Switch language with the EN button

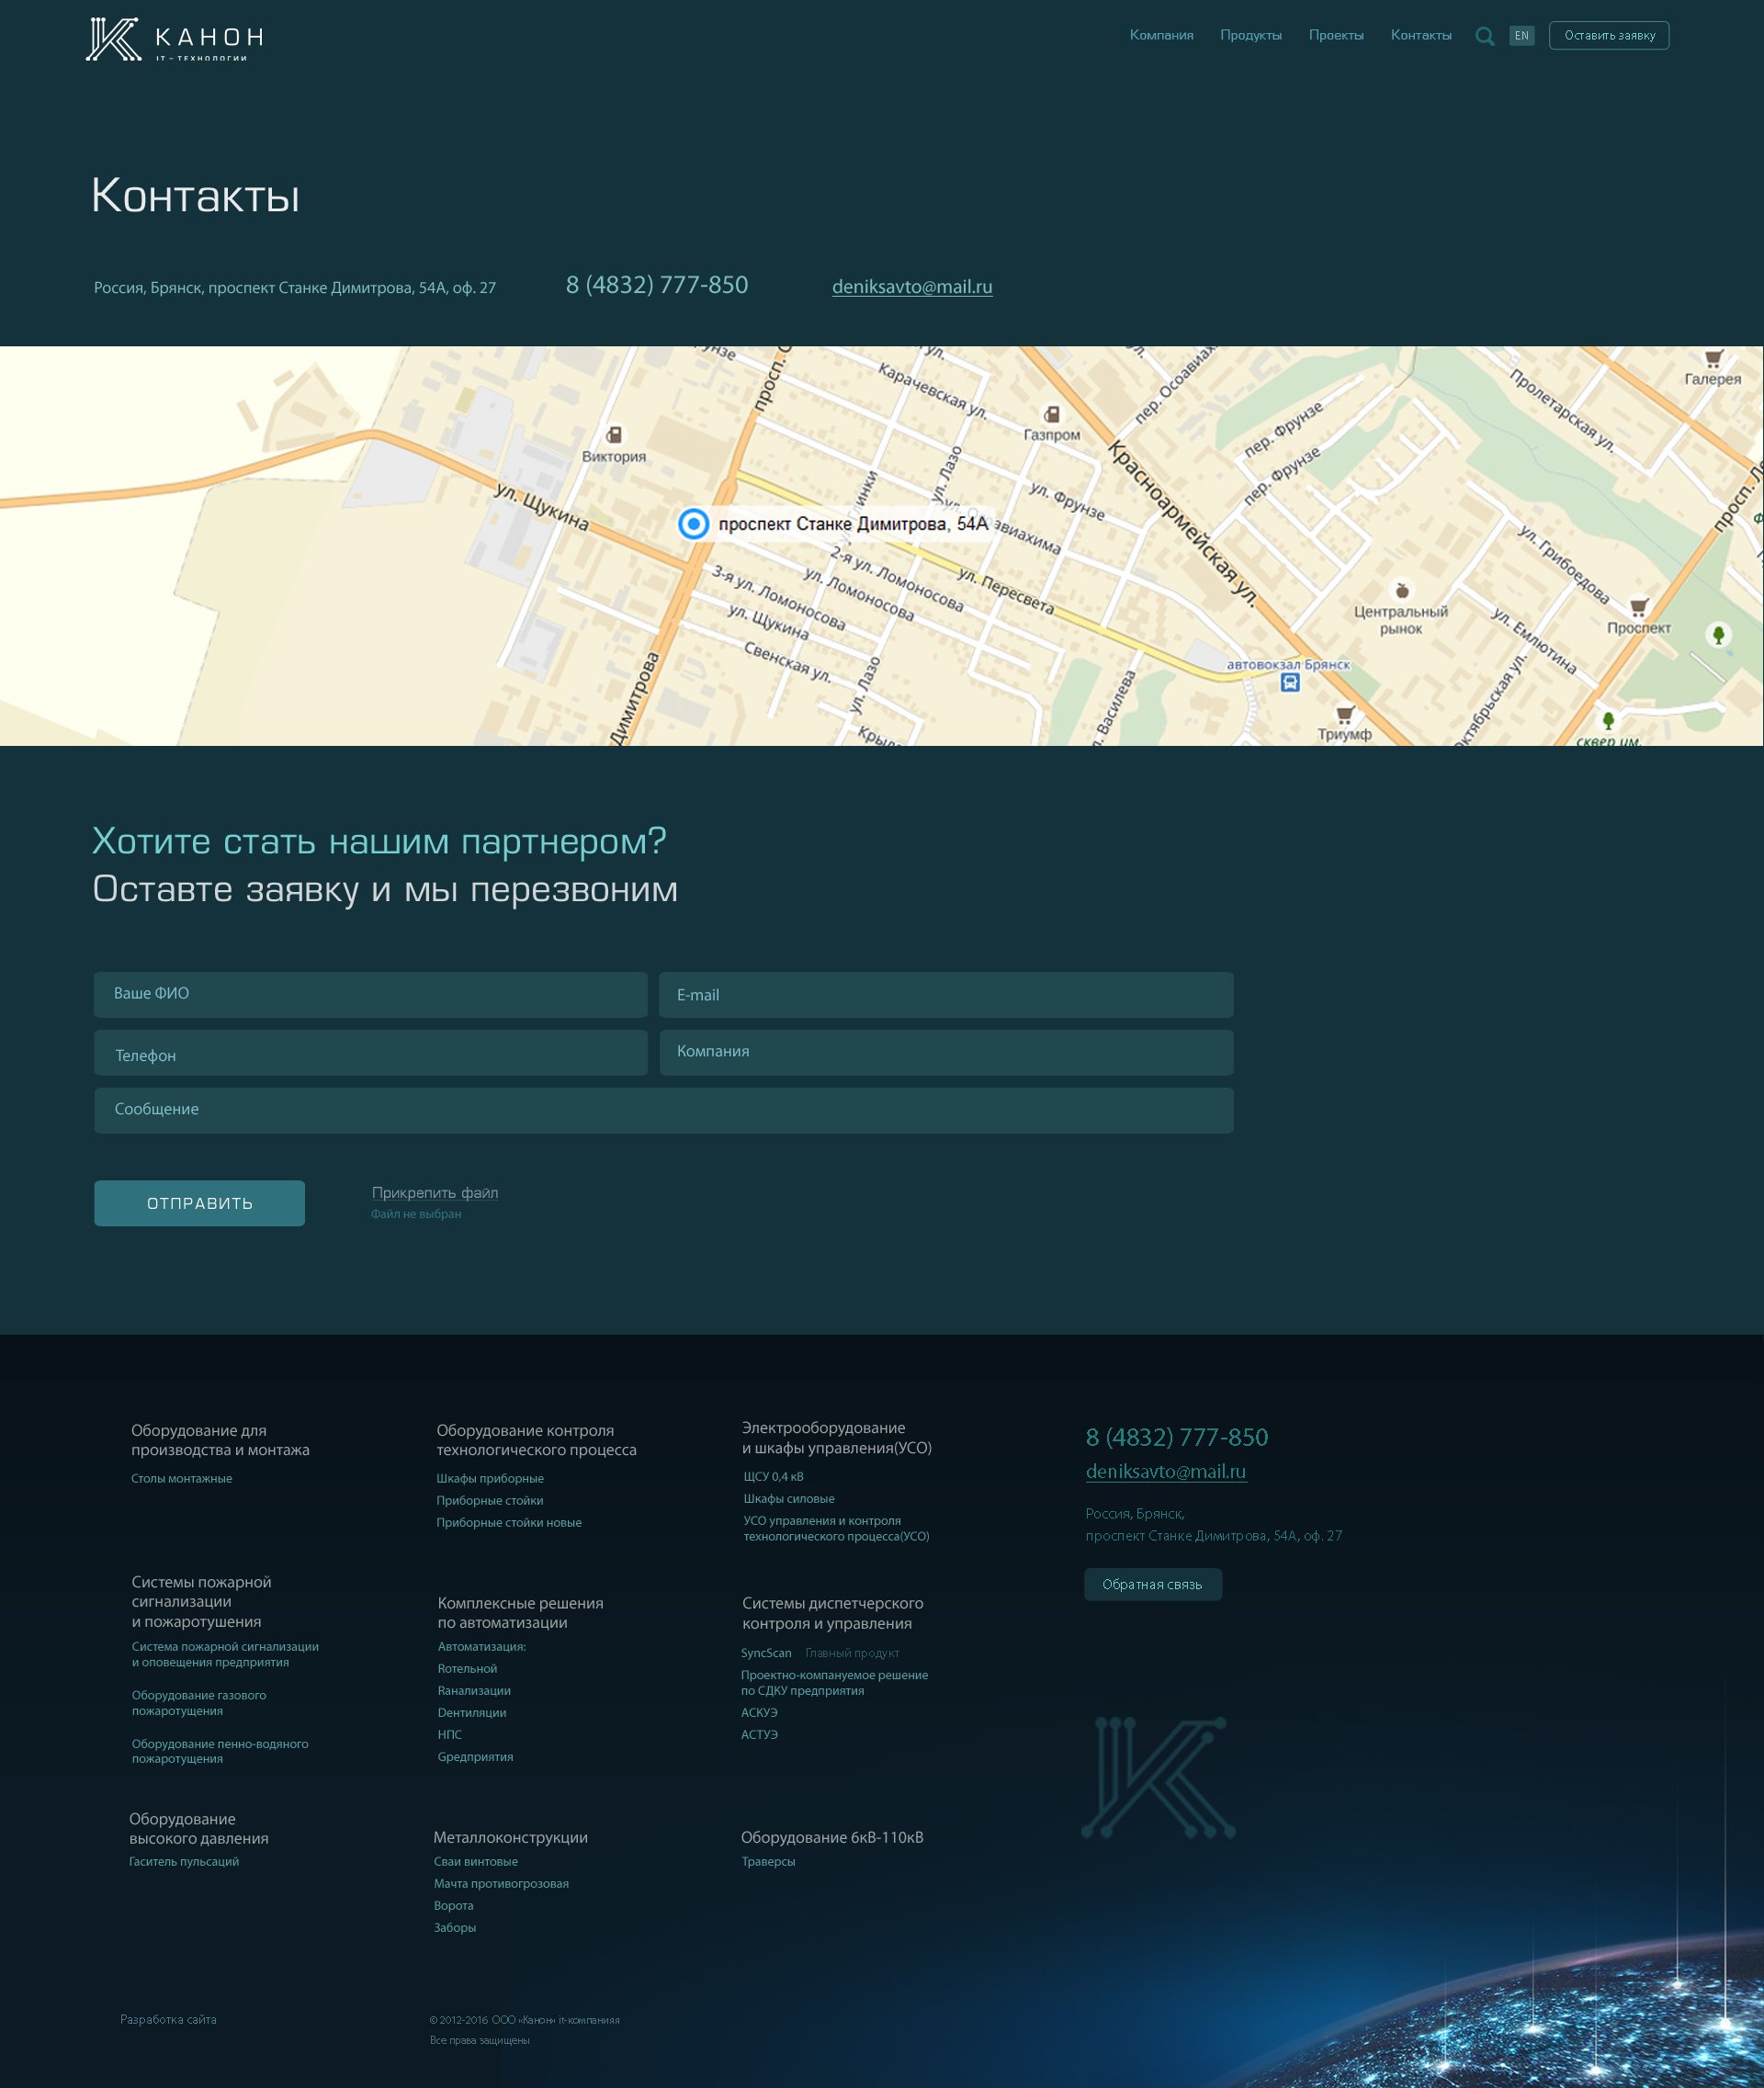coord(1521,36)
